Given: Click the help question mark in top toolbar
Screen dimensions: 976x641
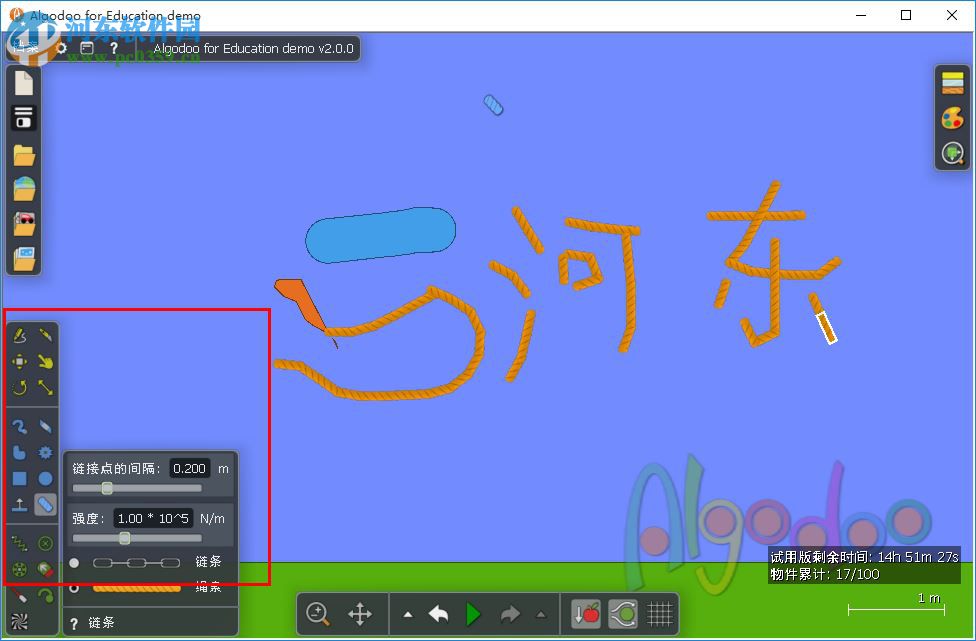Looking at the screenshot, I should tap(114, 48).
